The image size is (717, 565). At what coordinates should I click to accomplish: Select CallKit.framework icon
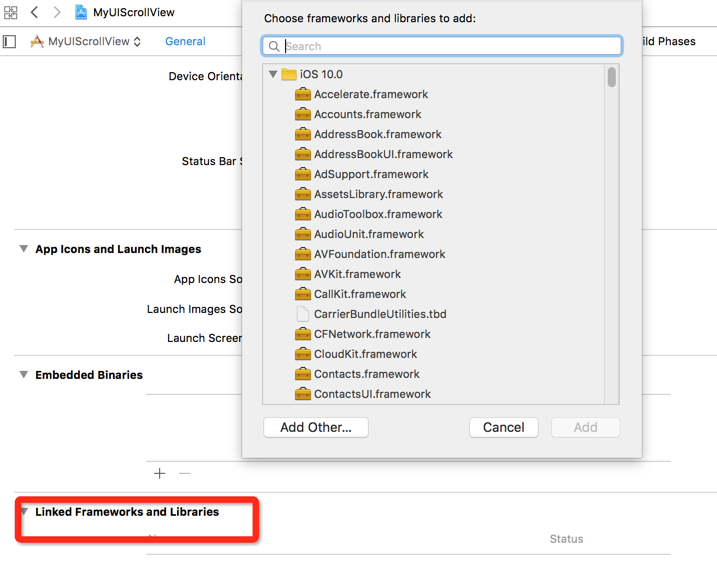pos(303,294)
